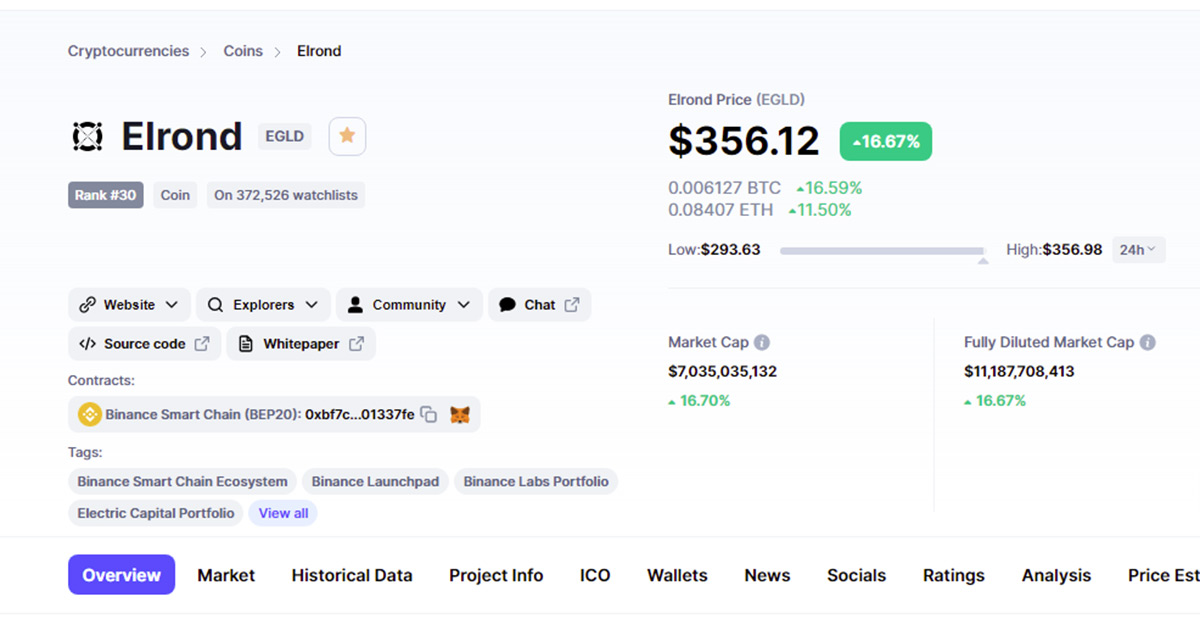Click the Rank #30 badge
This screenshot has width=1200, height=630.
[105, 195]
